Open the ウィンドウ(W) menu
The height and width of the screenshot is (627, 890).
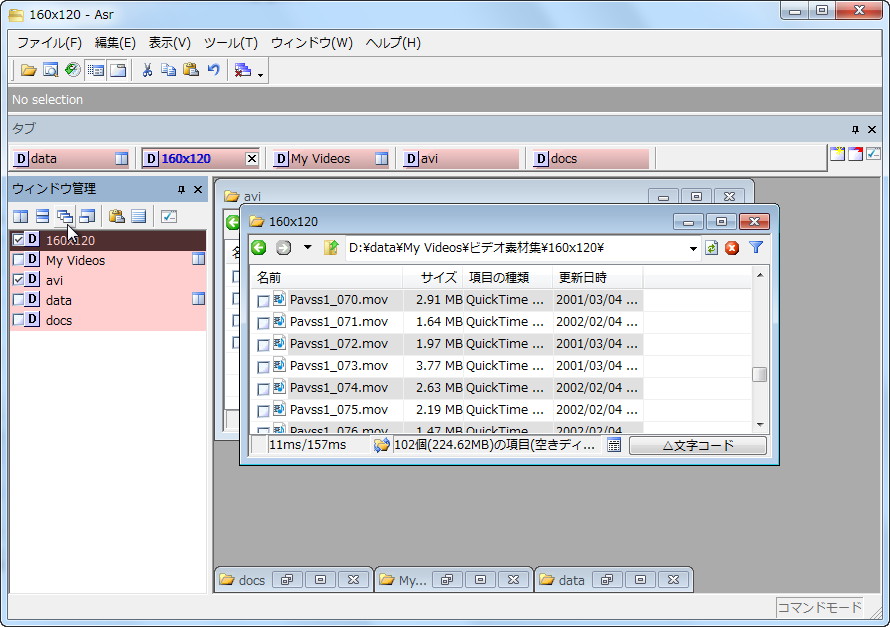[312, 43]
